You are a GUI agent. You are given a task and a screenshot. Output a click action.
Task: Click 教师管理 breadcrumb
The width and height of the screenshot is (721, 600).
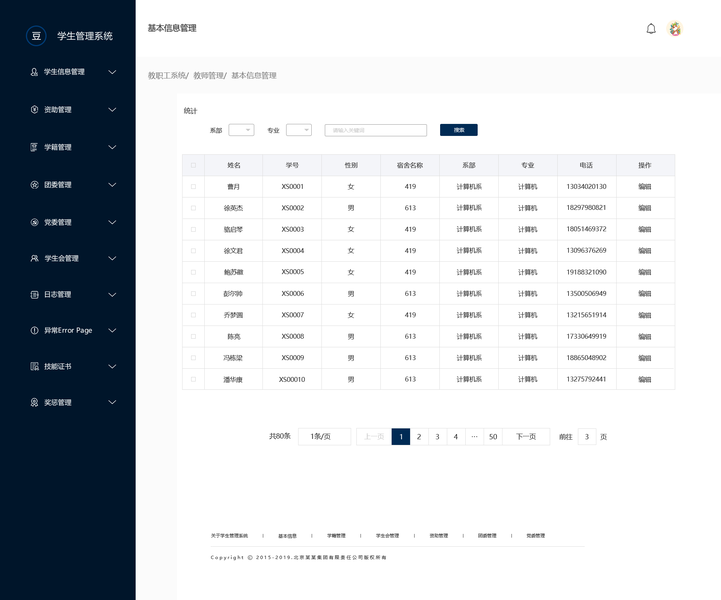coord(208,75)
